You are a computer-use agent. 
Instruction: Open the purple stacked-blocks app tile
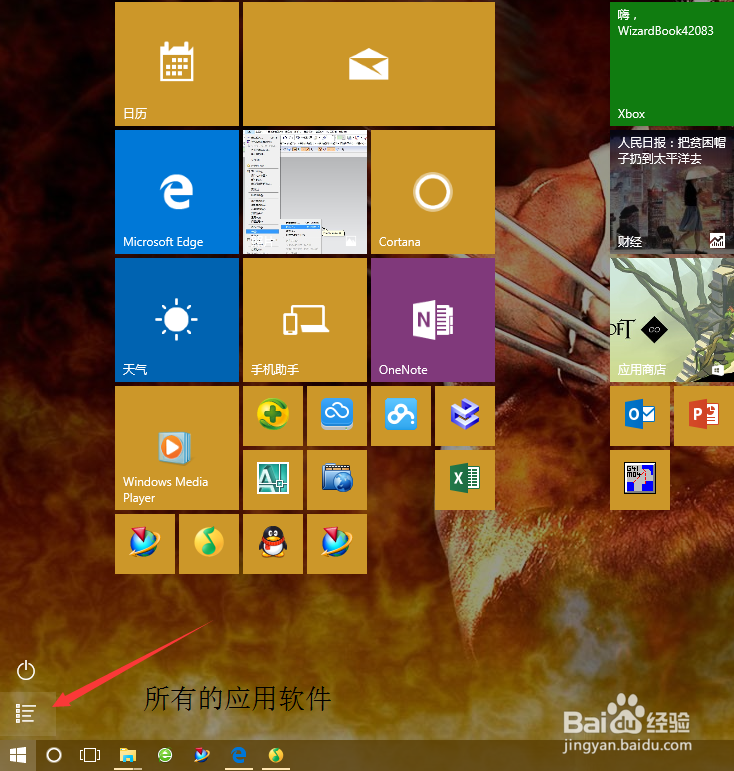pos(465,416)
